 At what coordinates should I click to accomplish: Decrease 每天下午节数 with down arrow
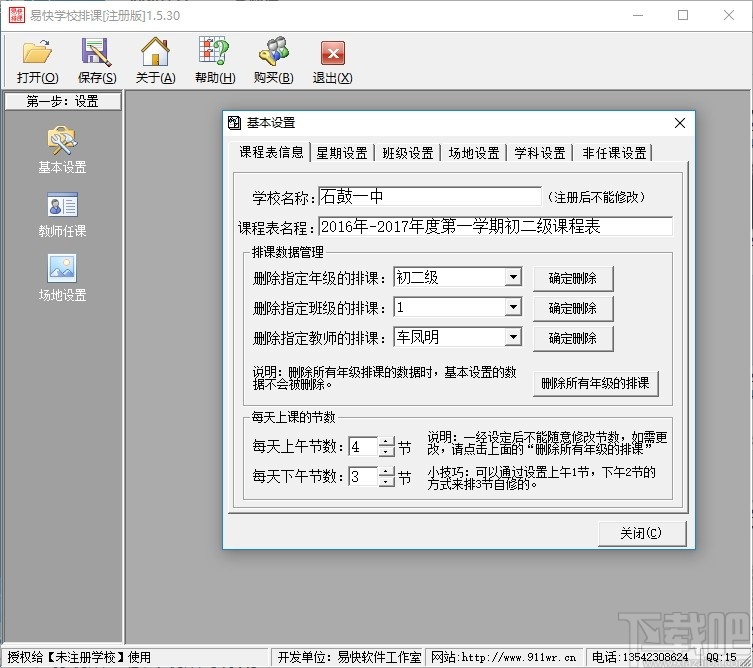[387, 482]
